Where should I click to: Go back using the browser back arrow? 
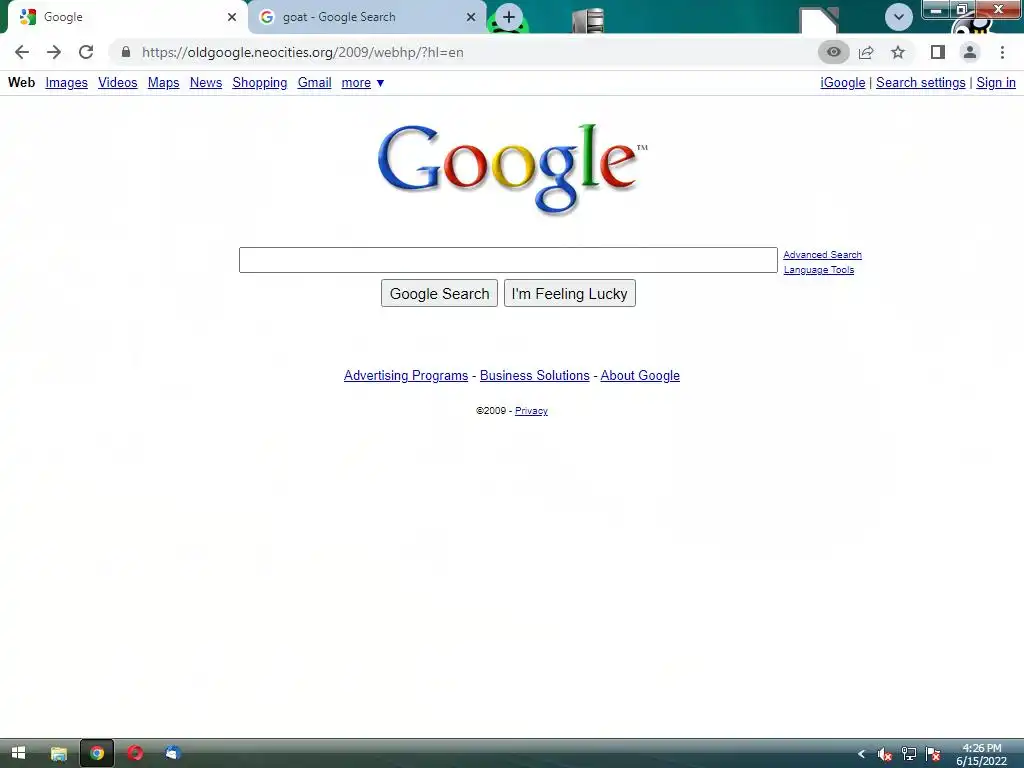(x=22, y=52)
